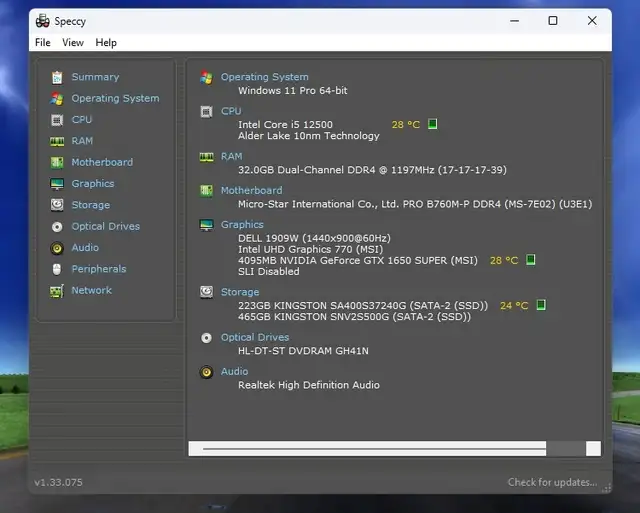640x513 pixels.
Task: Click the Peripherals mouse icon in sidebar
Action: pos(57,269)
